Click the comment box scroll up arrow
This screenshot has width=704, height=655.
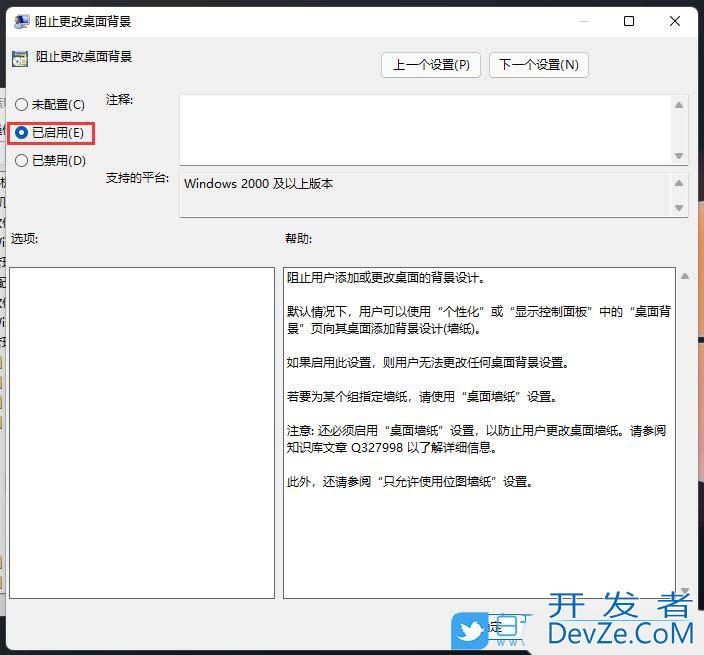click(679, 105)
